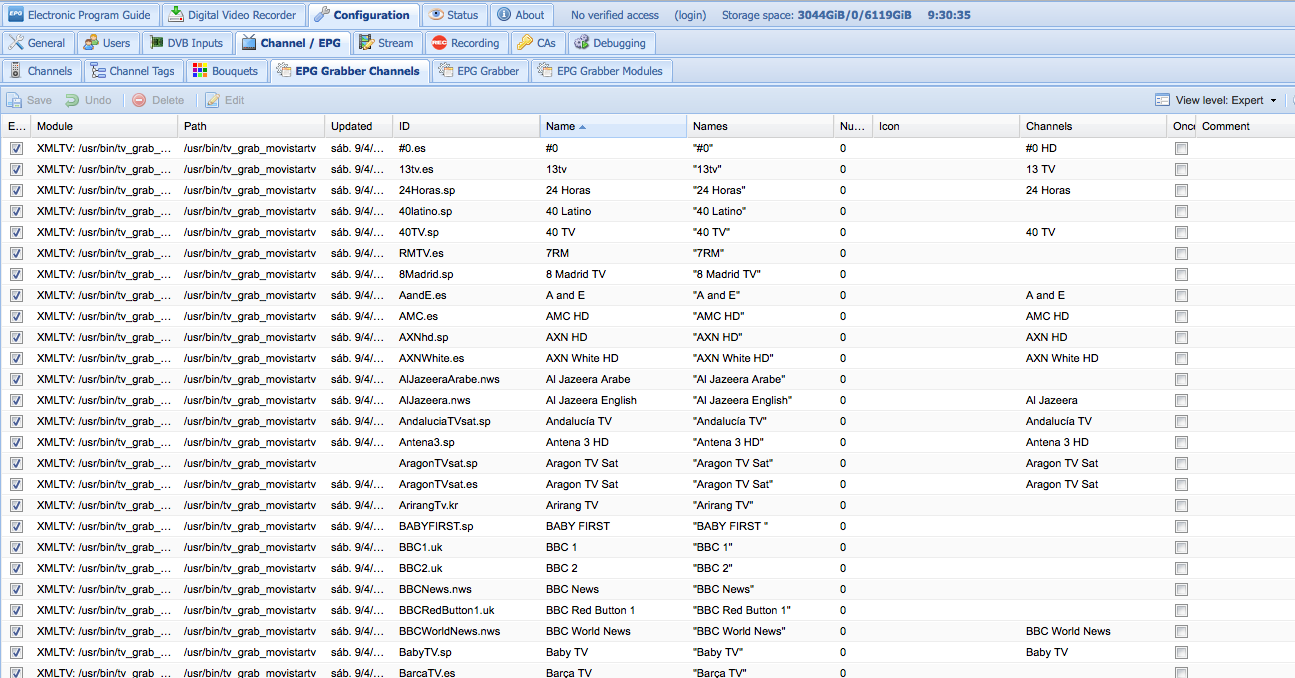Open the CAs tab with key icon
The image size is (1295, 678).
537,43
